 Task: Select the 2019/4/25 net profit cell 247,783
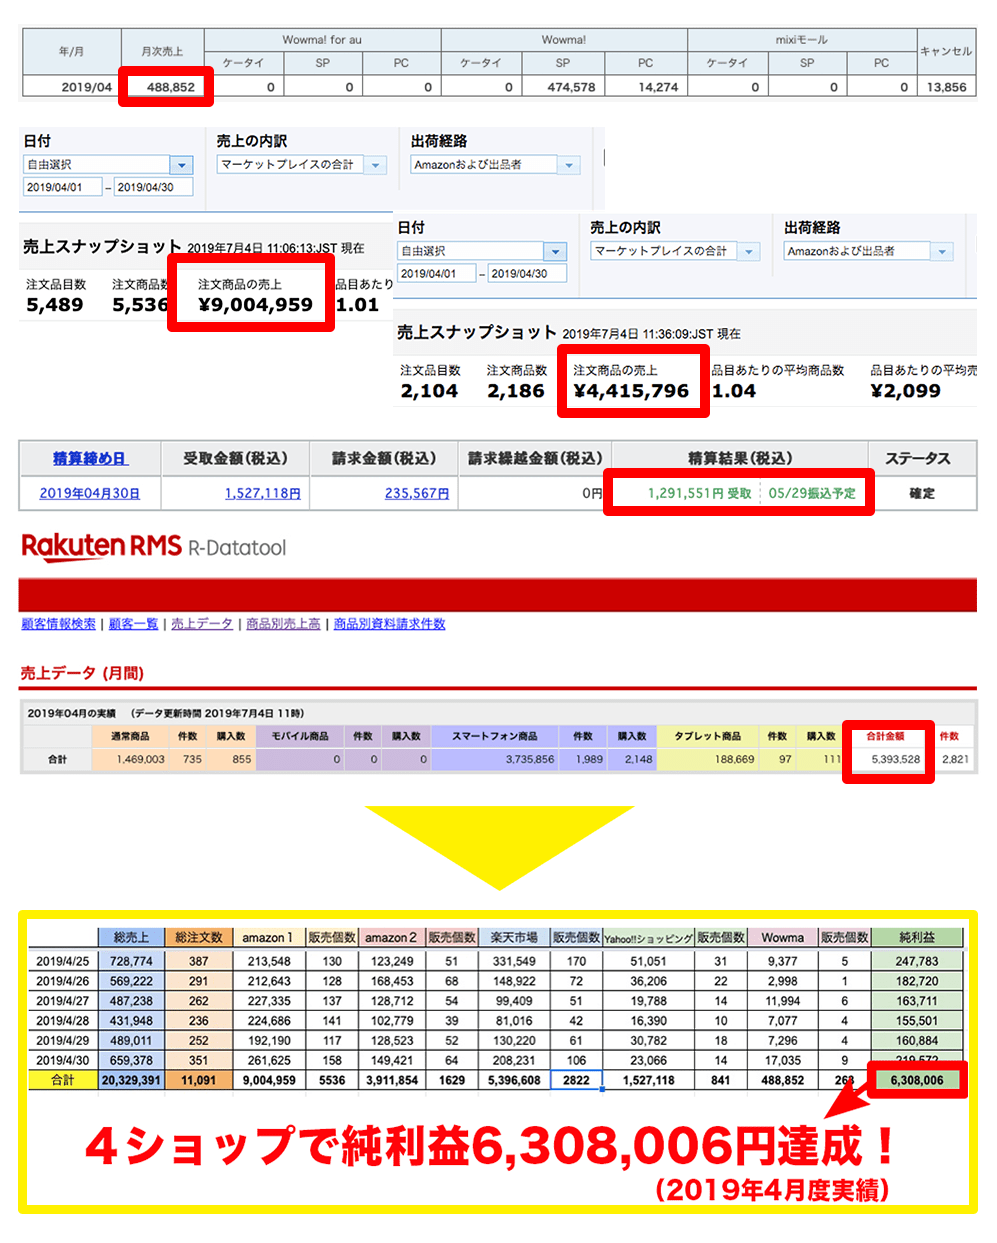917,961
